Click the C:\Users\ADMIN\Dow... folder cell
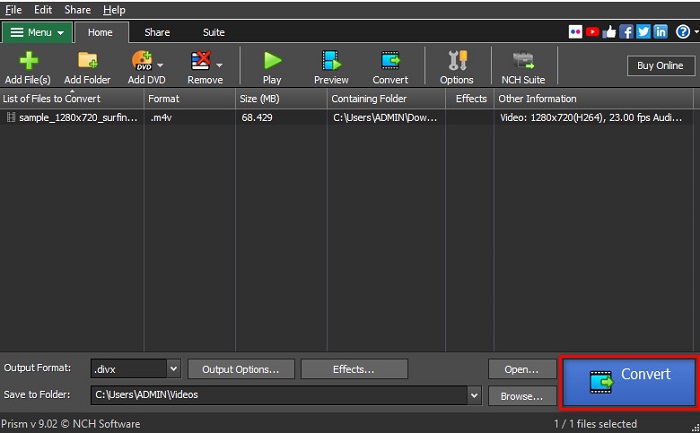The image size is (700, 433). click(x=385, y=118)
